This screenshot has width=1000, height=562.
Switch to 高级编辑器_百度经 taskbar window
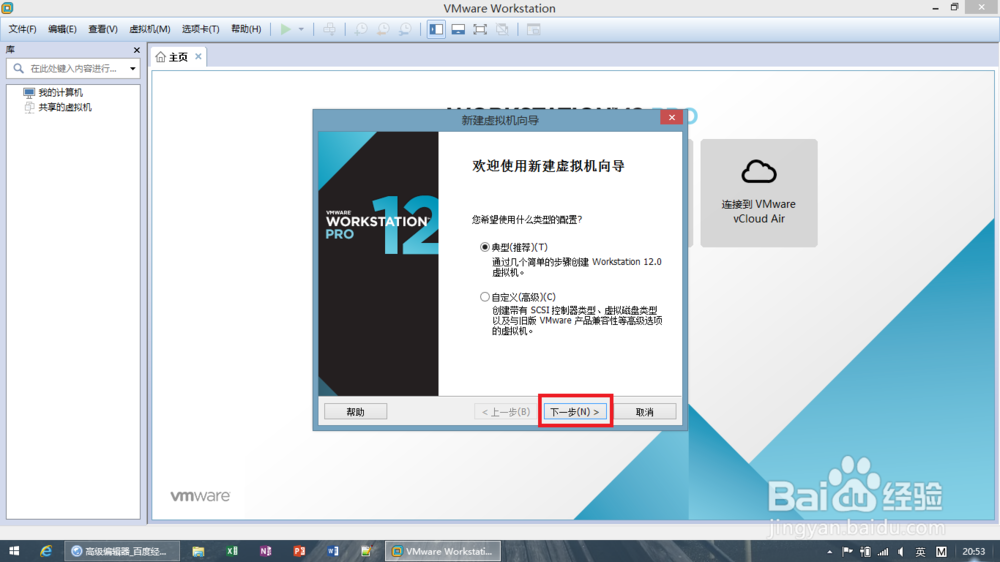click(x=121, y=551)
